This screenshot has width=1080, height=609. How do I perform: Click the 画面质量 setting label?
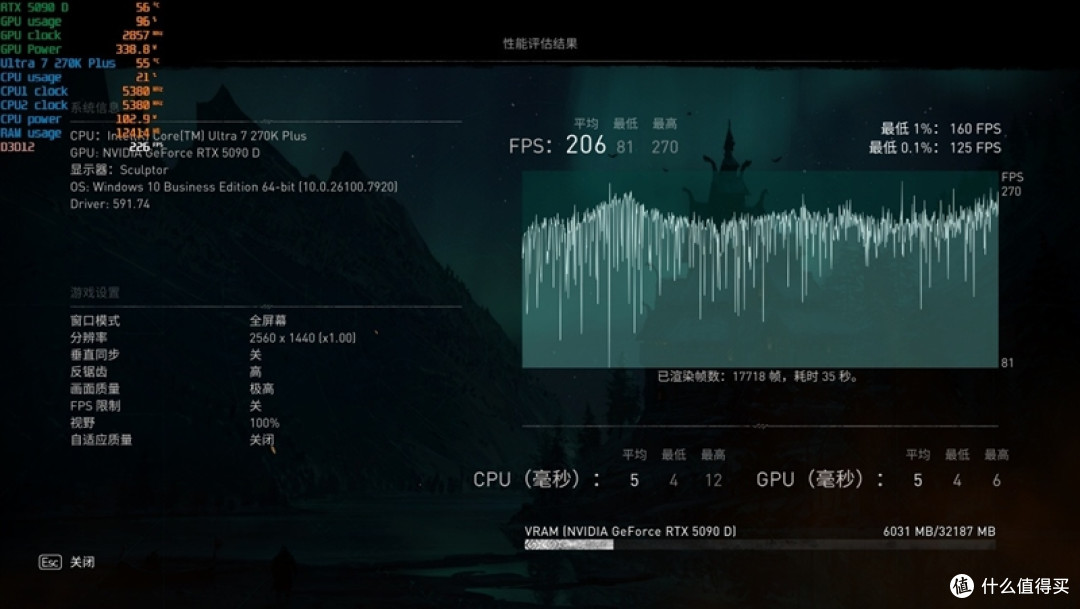click(95, 389)
